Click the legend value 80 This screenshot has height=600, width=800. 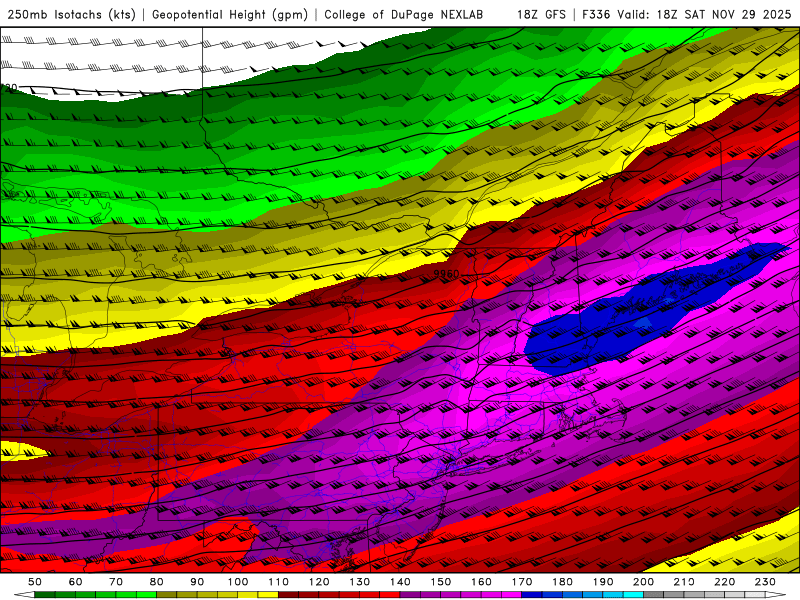click(x=156, y=582)
